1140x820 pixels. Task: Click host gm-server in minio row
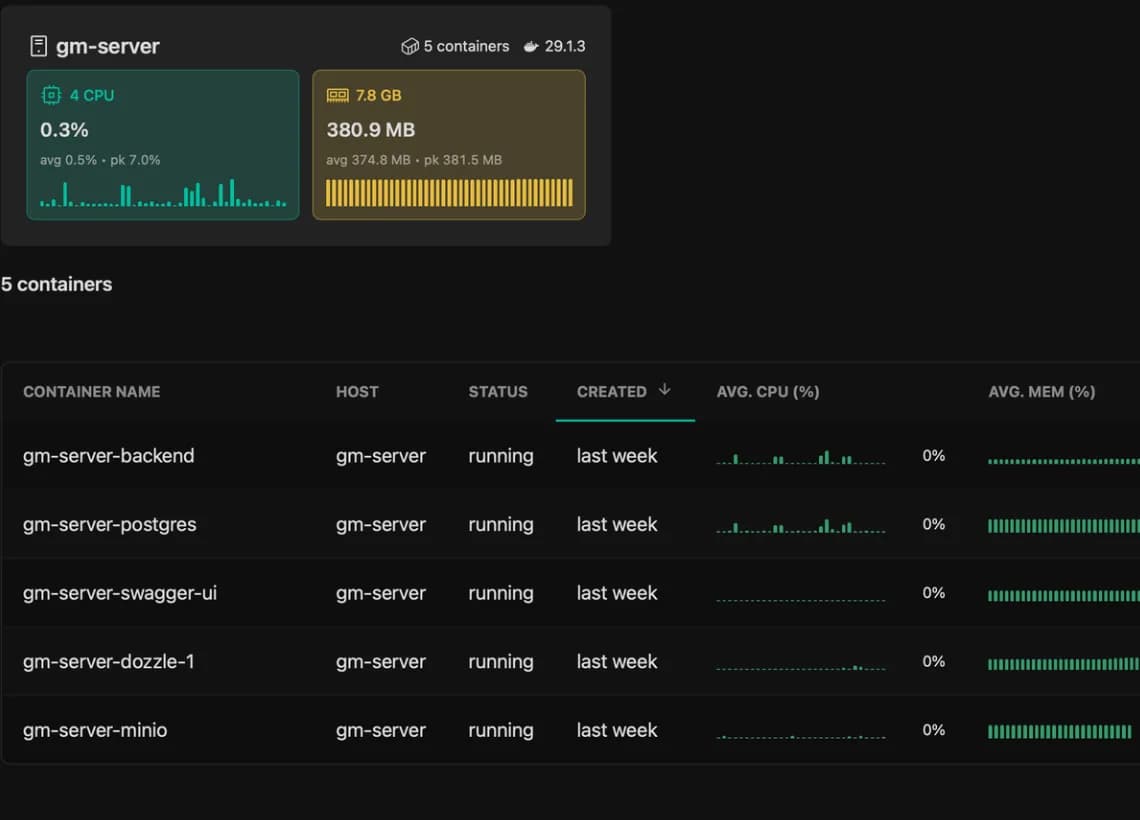click(381, 731)
